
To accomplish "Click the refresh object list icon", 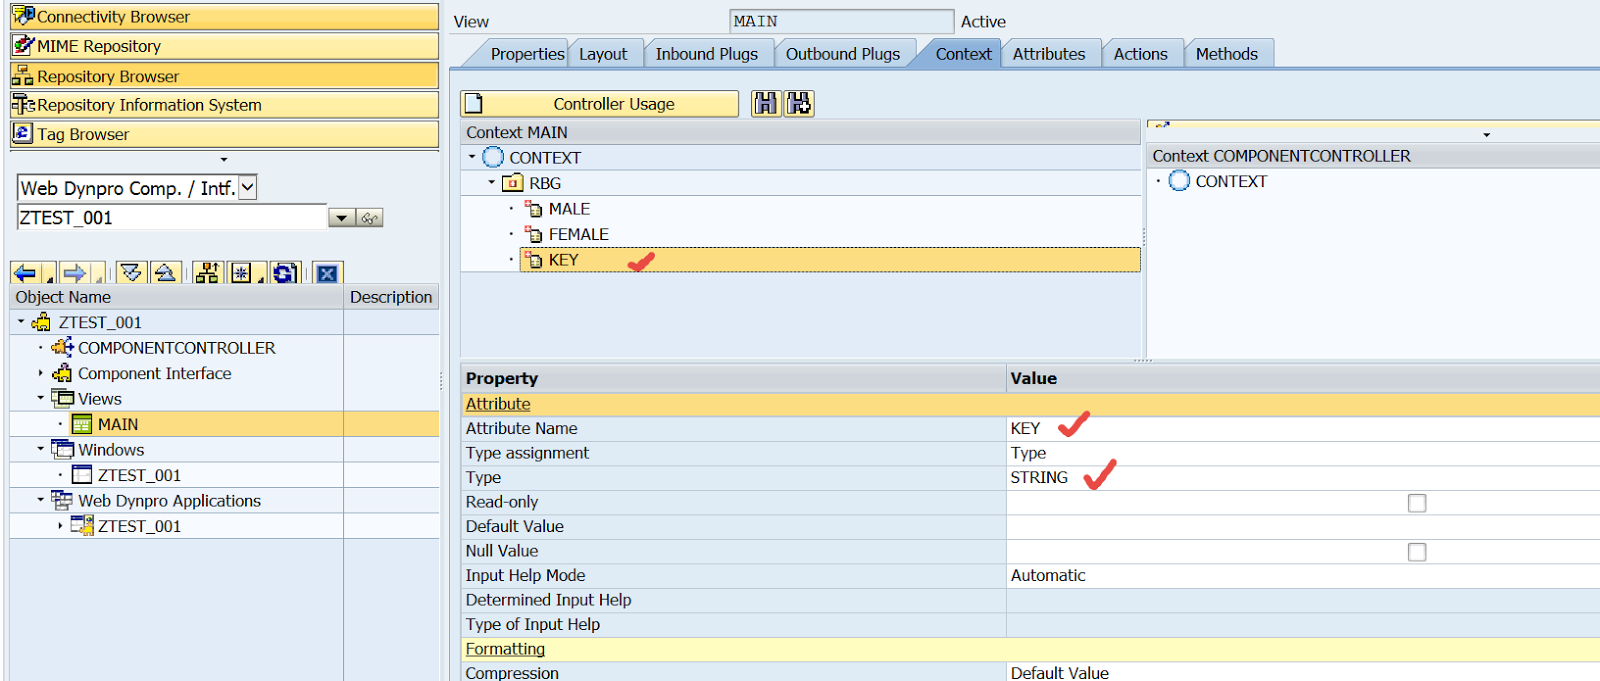I will [x=284, y=273].
